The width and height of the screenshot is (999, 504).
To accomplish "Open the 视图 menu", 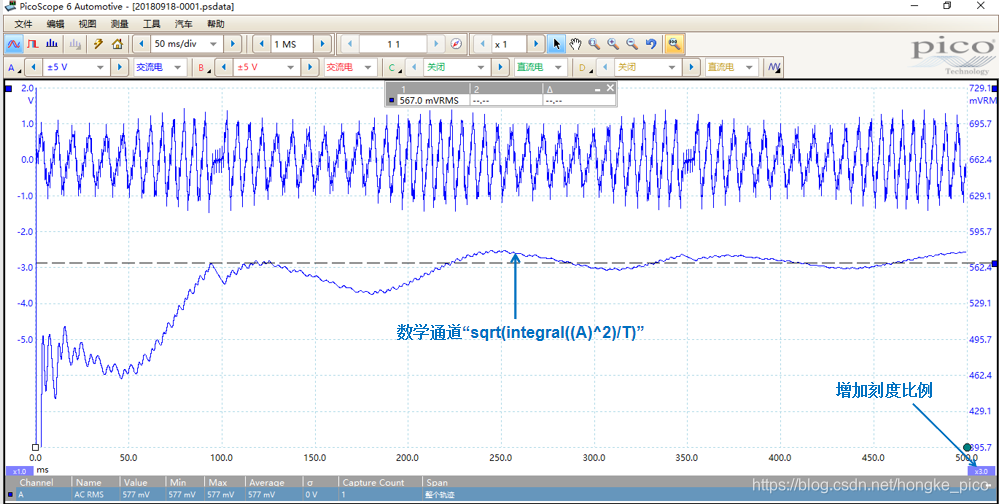I will (87, 24).
